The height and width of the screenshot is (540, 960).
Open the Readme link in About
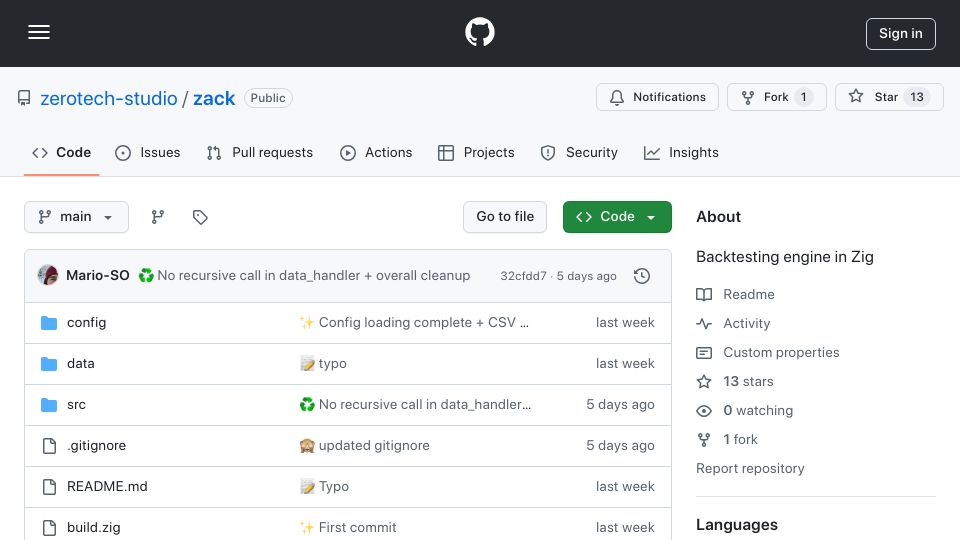tap(748, 294)
